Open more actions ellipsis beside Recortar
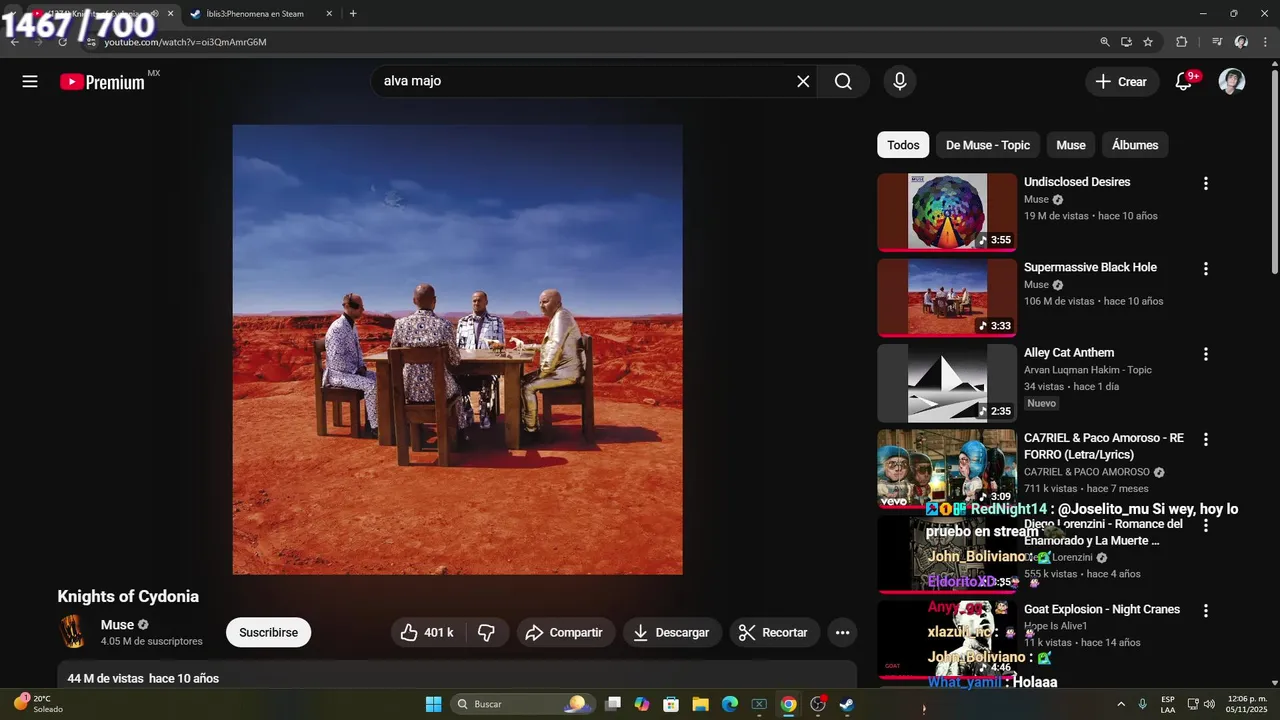1280x720 pixels. tap(842, 632)
